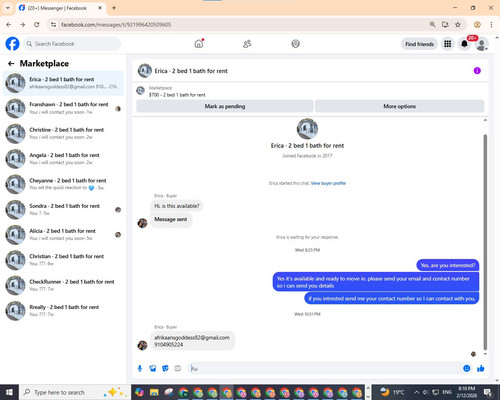Click the 'Hi, is this available?' message
The height and width of the screenshot is (400, 500).
pos(177,206)
